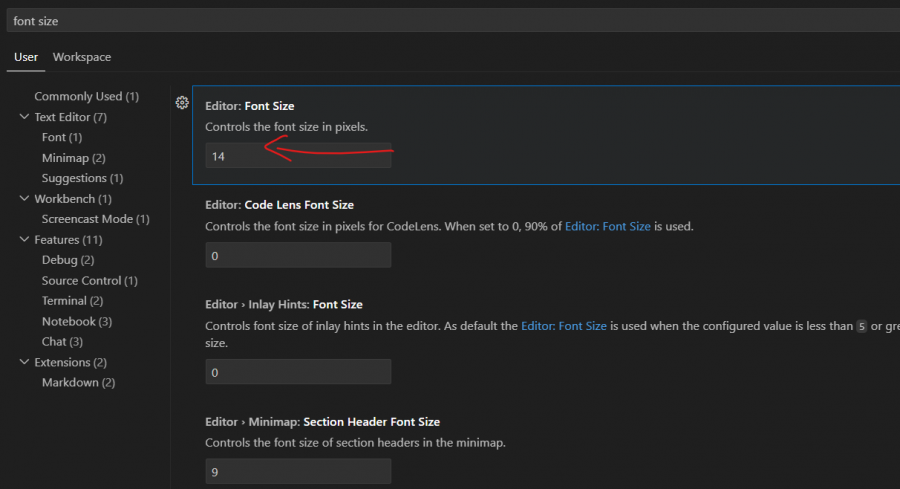Collapse the Extensions tree section

point(24,362)
